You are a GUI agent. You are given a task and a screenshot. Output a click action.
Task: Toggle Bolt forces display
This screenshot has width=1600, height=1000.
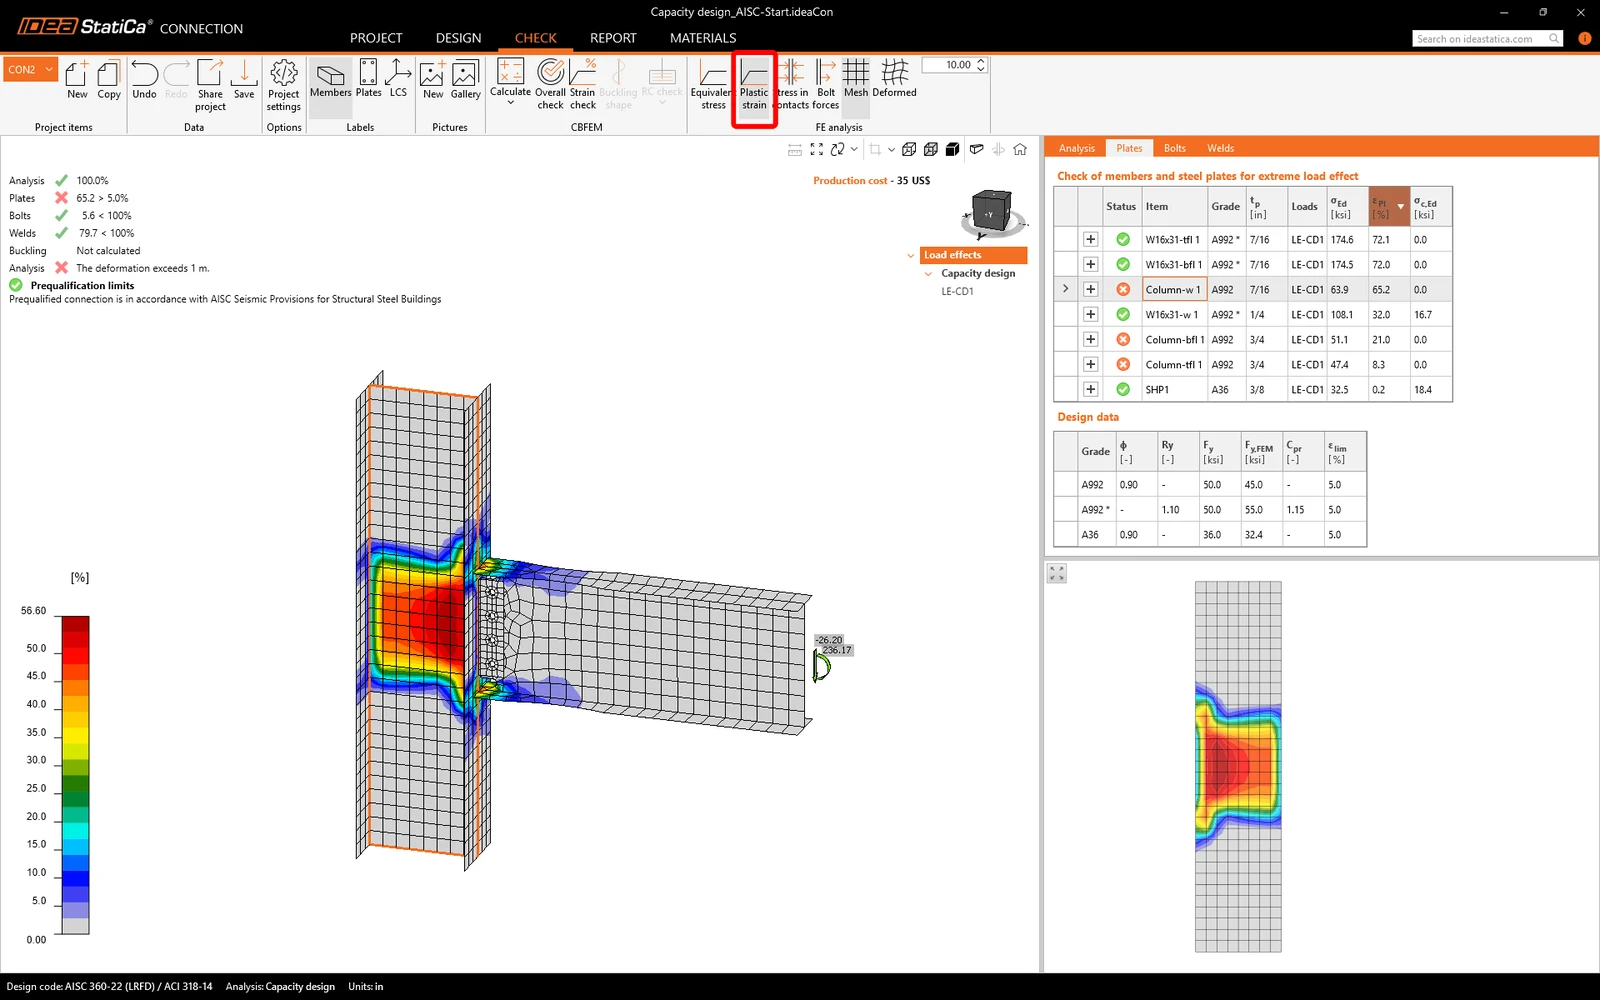coord(826,84)
